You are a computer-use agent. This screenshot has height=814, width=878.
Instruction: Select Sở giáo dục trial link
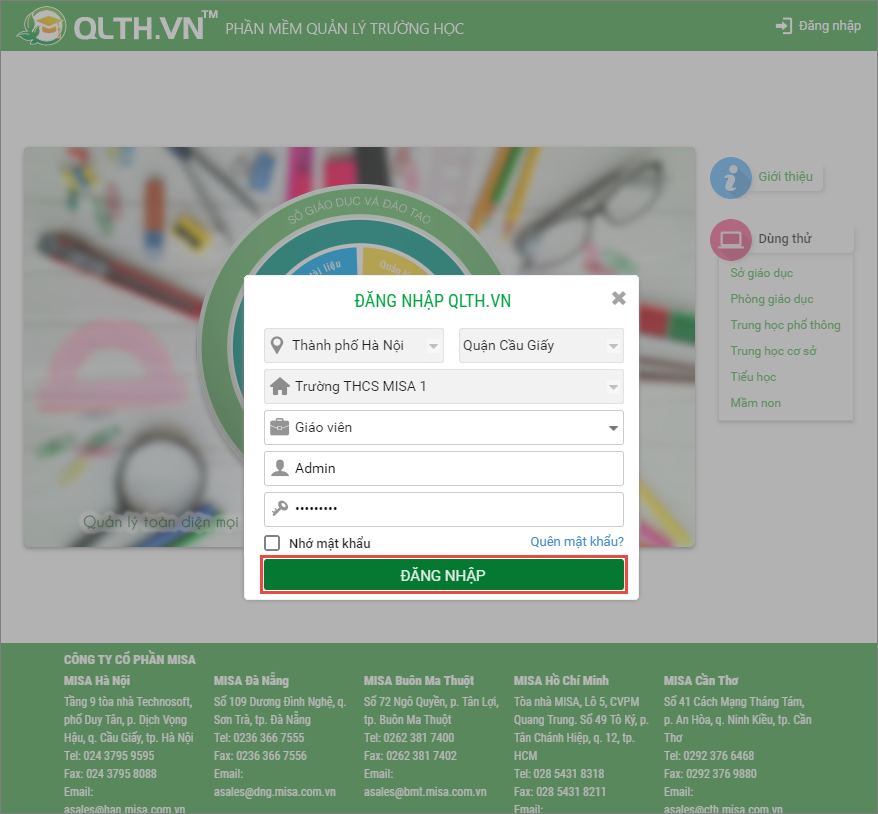761,273
